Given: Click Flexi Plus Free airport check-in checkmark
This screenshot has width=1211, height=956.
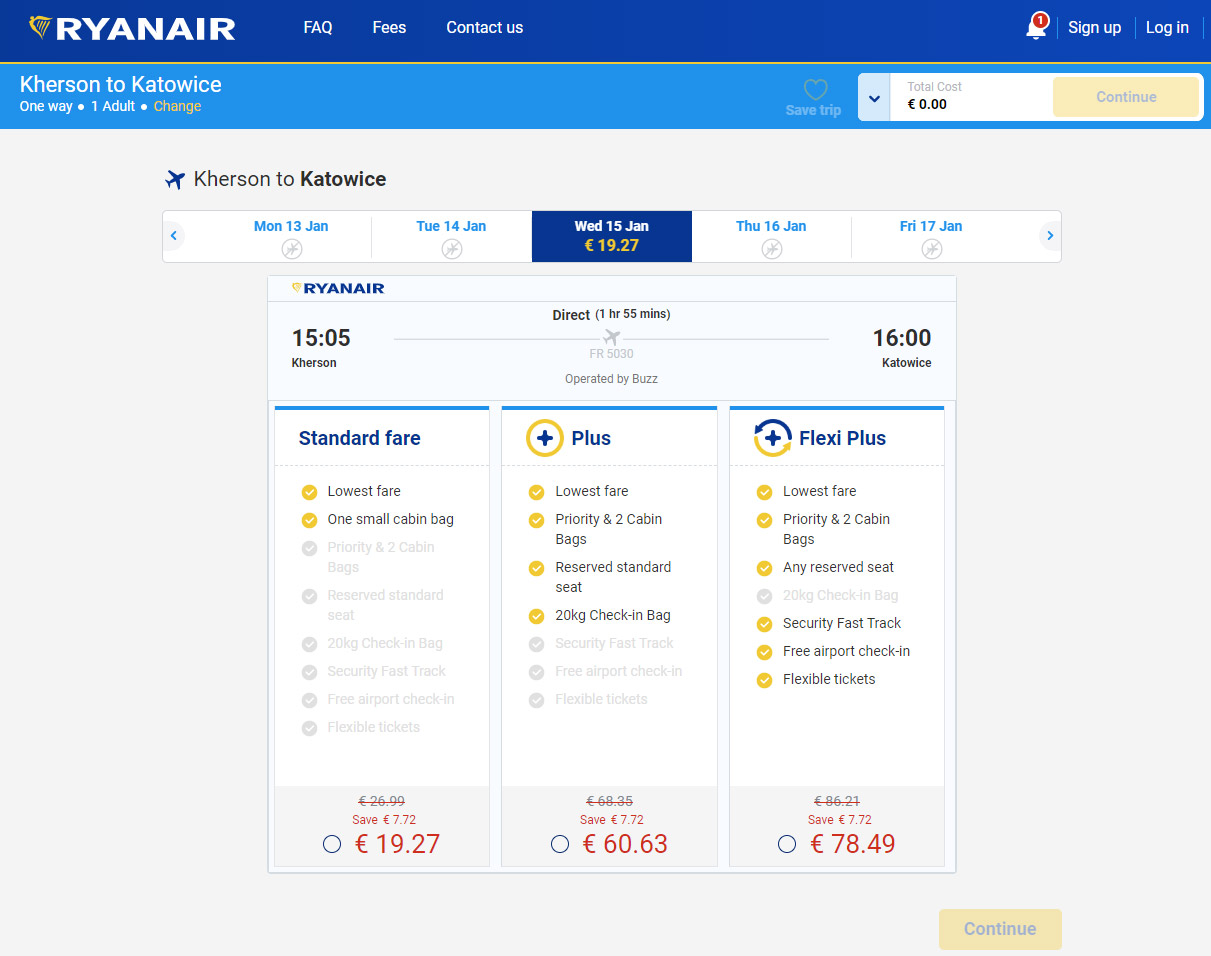Looking at the screenshot, I should pos(764,651).
